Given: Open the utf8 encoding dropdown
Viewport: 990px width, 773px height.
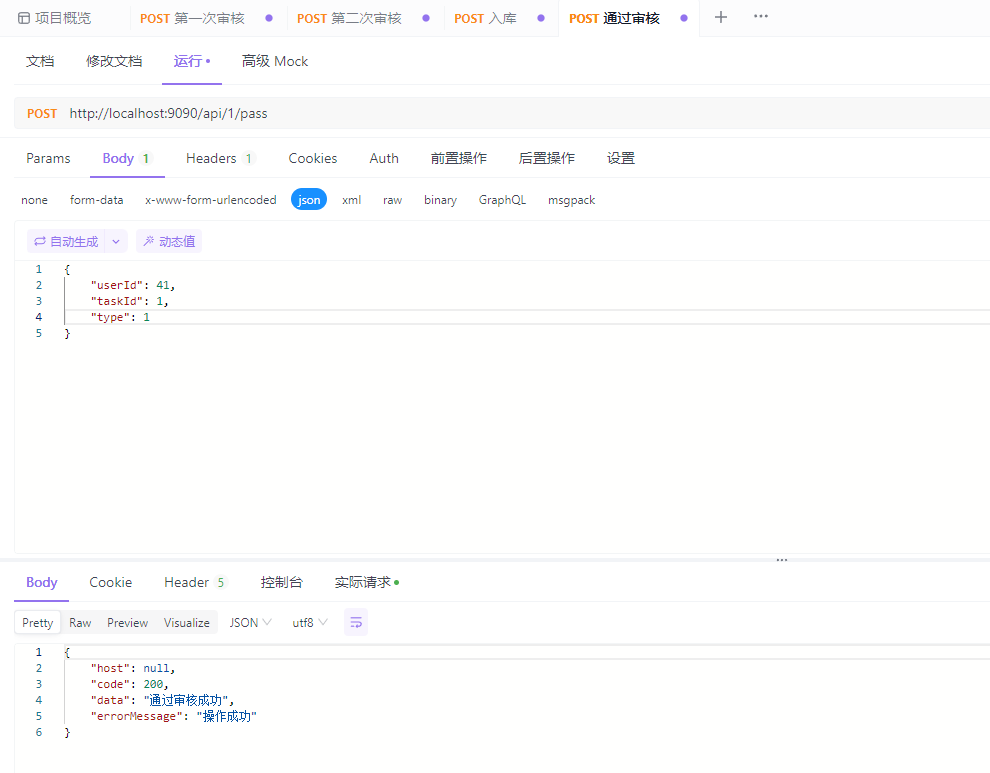Looking at the screenshot, I should (309, 621).
